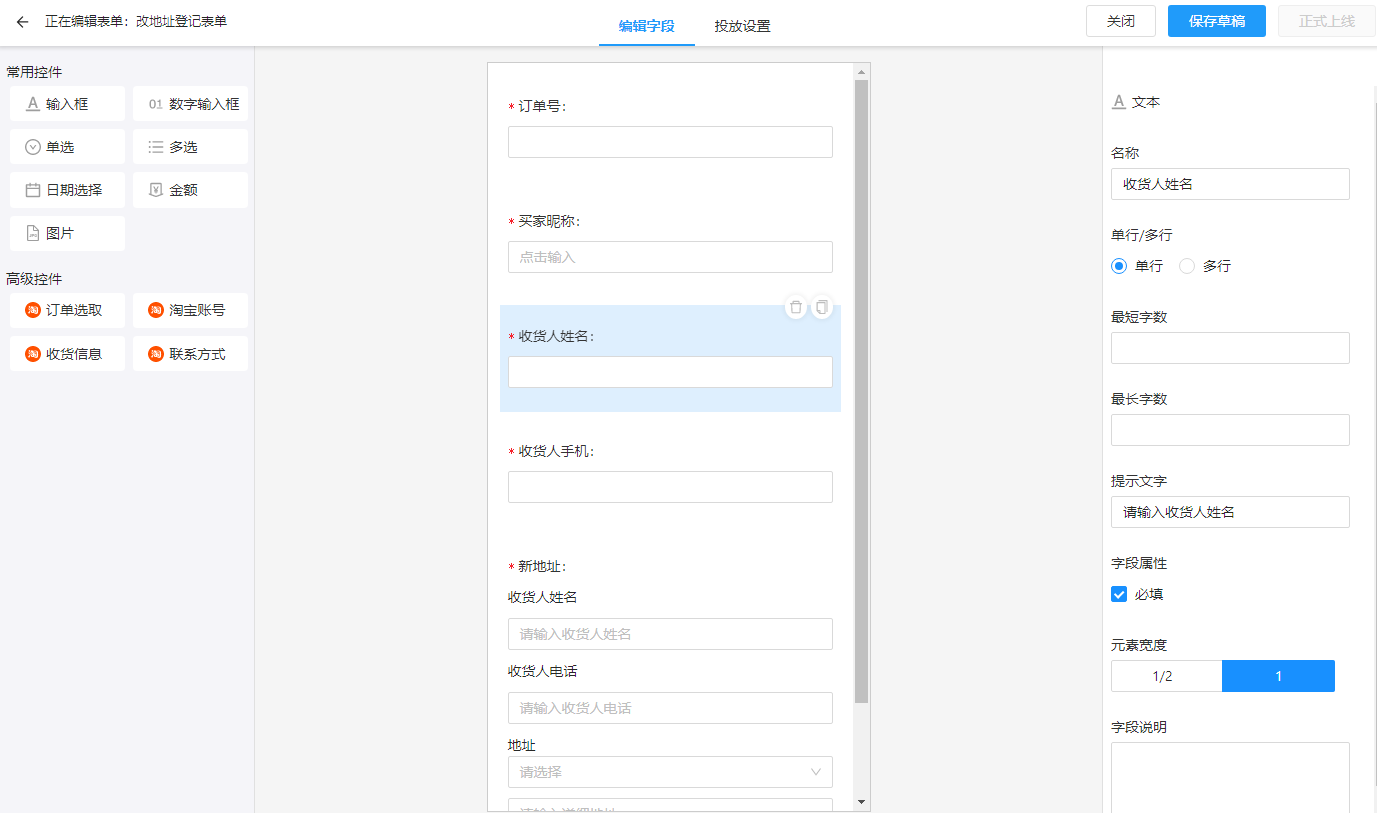This screenshot has width=1377, height=813.
Task: Switch to the 编辑字段 tab
Action: pyautogui.click(x=646, y=26)
